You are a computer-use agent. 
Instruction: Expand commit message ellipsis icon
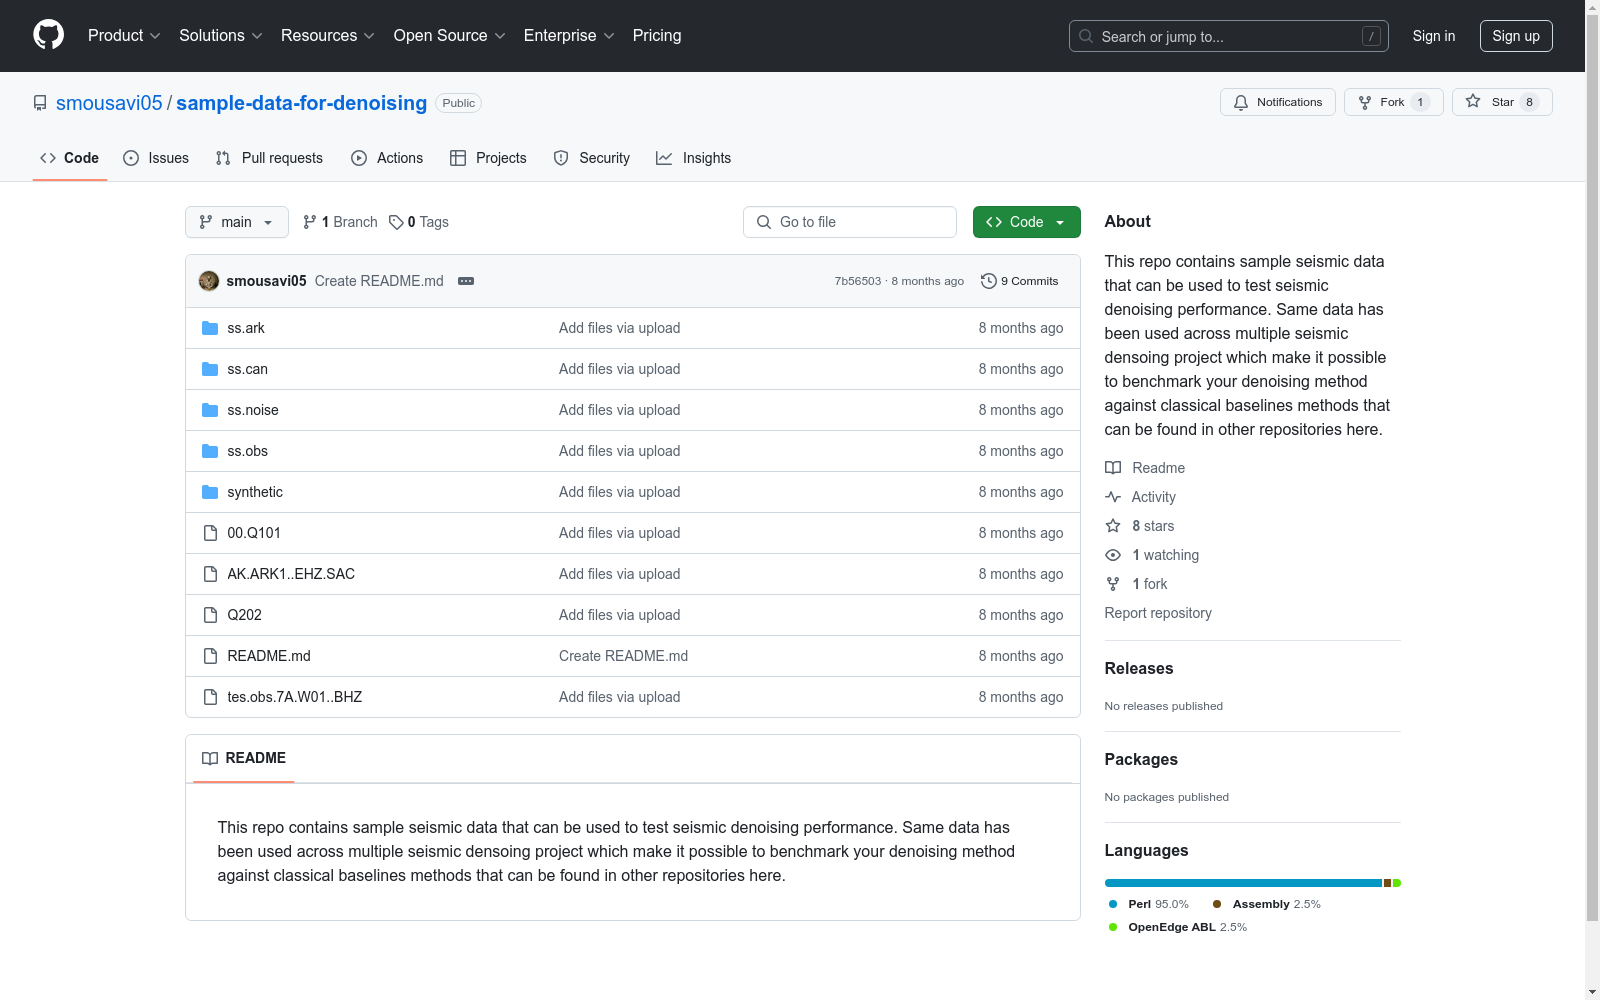tap(466, 281)
